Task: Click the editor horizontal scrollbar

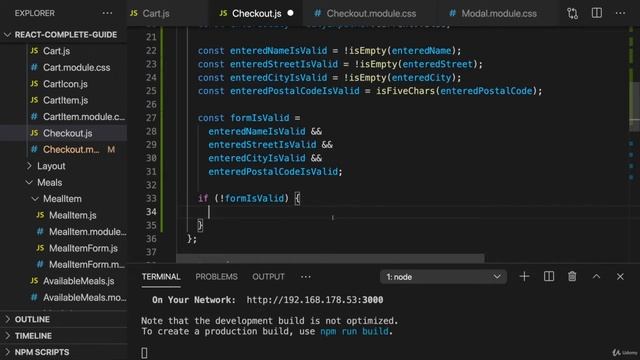Action: (x=330, y=258)
